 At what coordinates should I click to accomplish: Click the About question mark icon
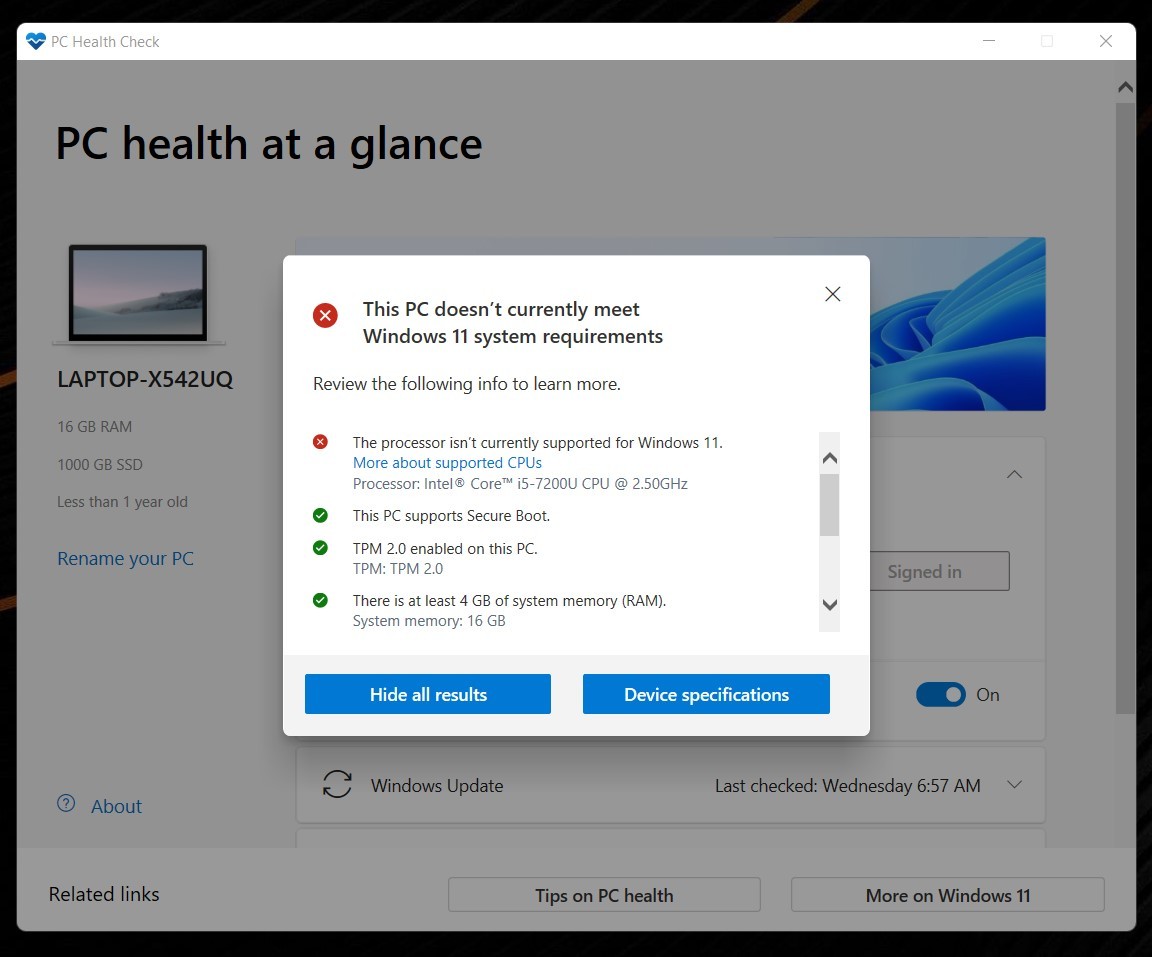(x=66, y=803)
